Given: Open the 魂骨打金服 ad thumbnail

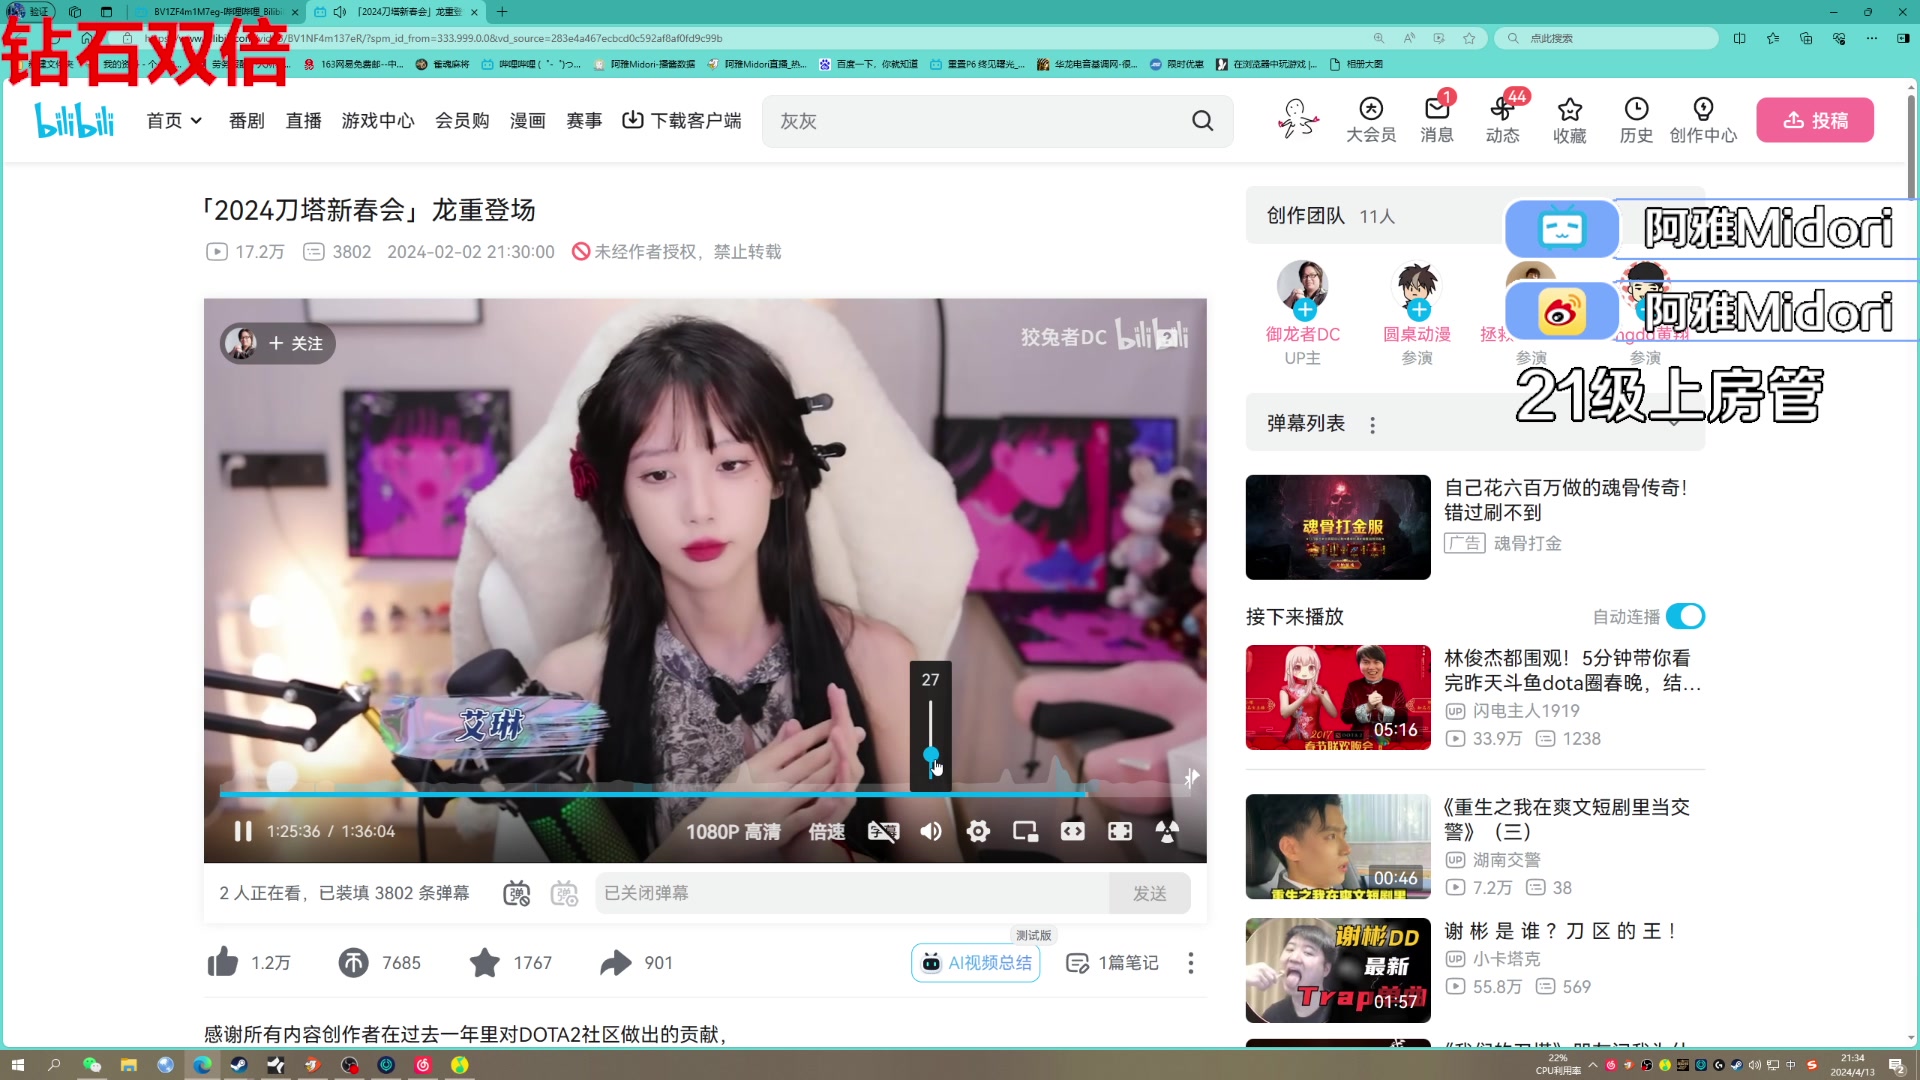Looking at the screenshot, I should (1338, 527).
